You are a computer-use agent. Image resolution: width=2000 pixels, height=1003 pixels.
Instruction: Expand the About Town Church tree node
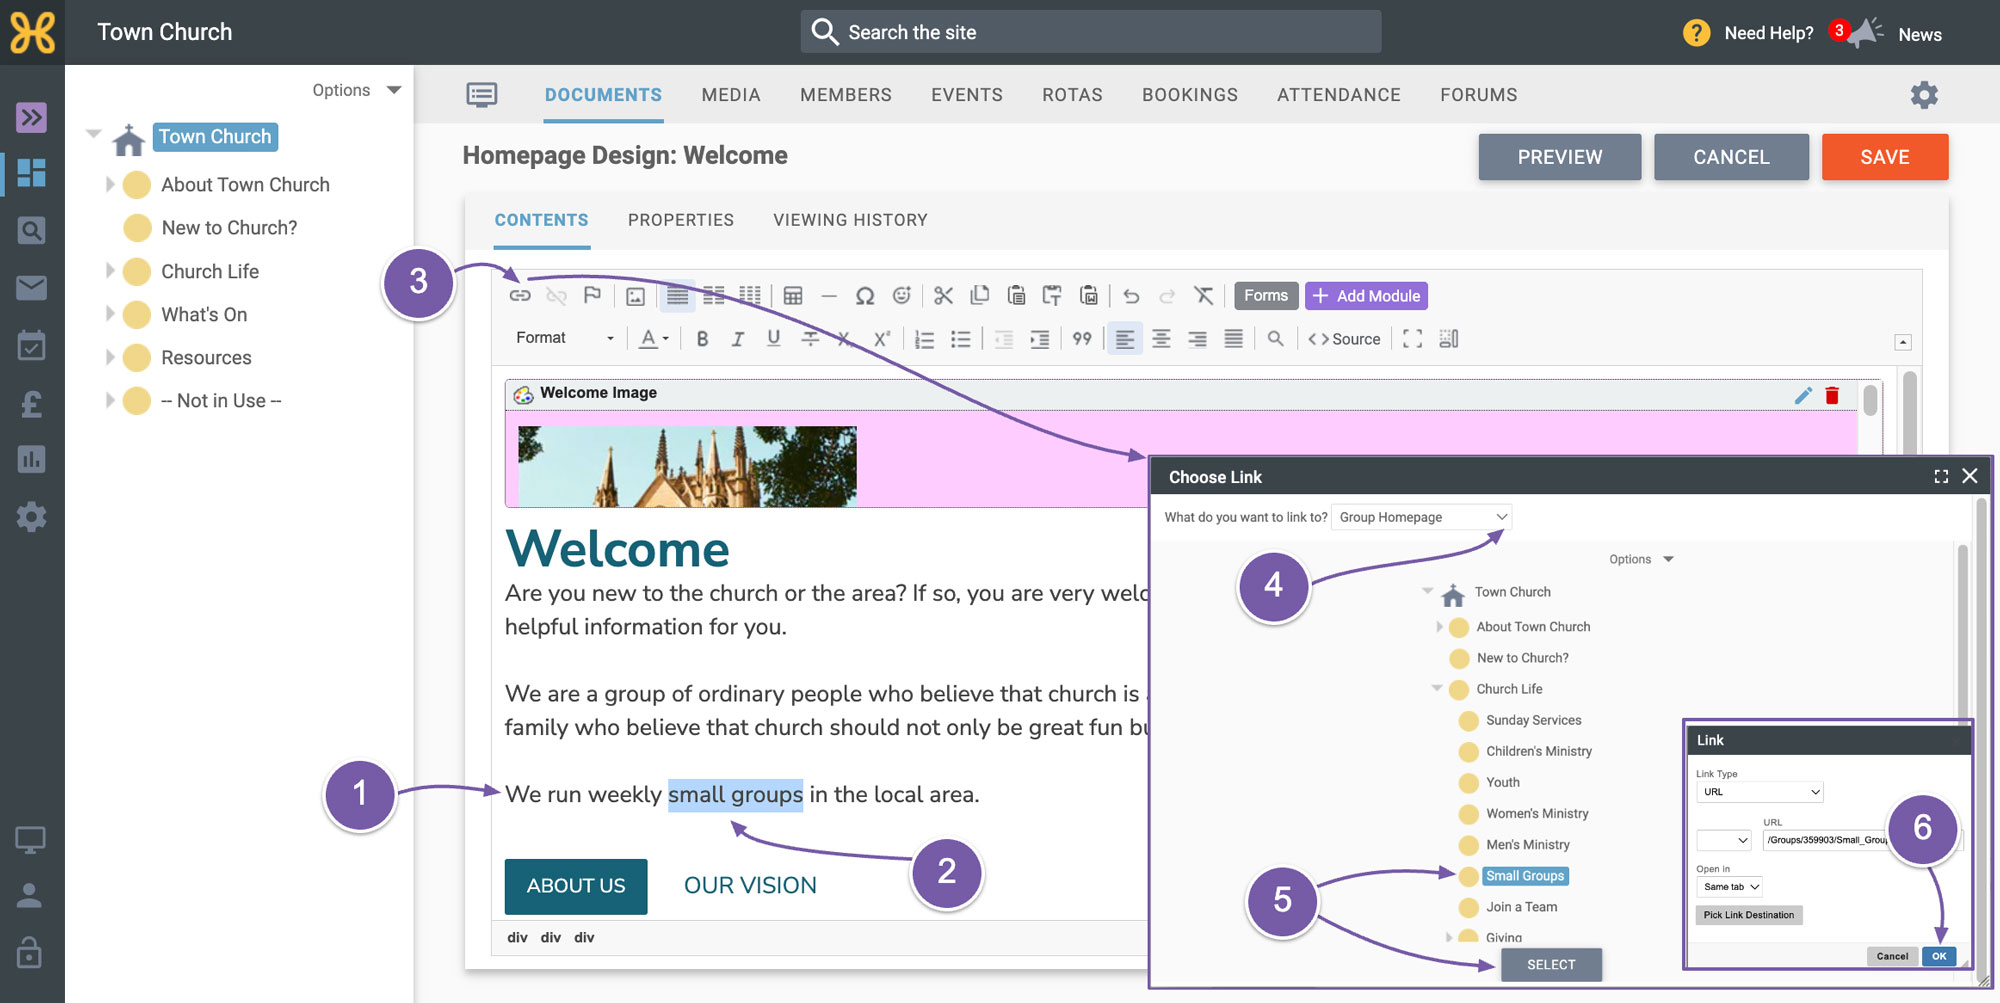point(110,185)
